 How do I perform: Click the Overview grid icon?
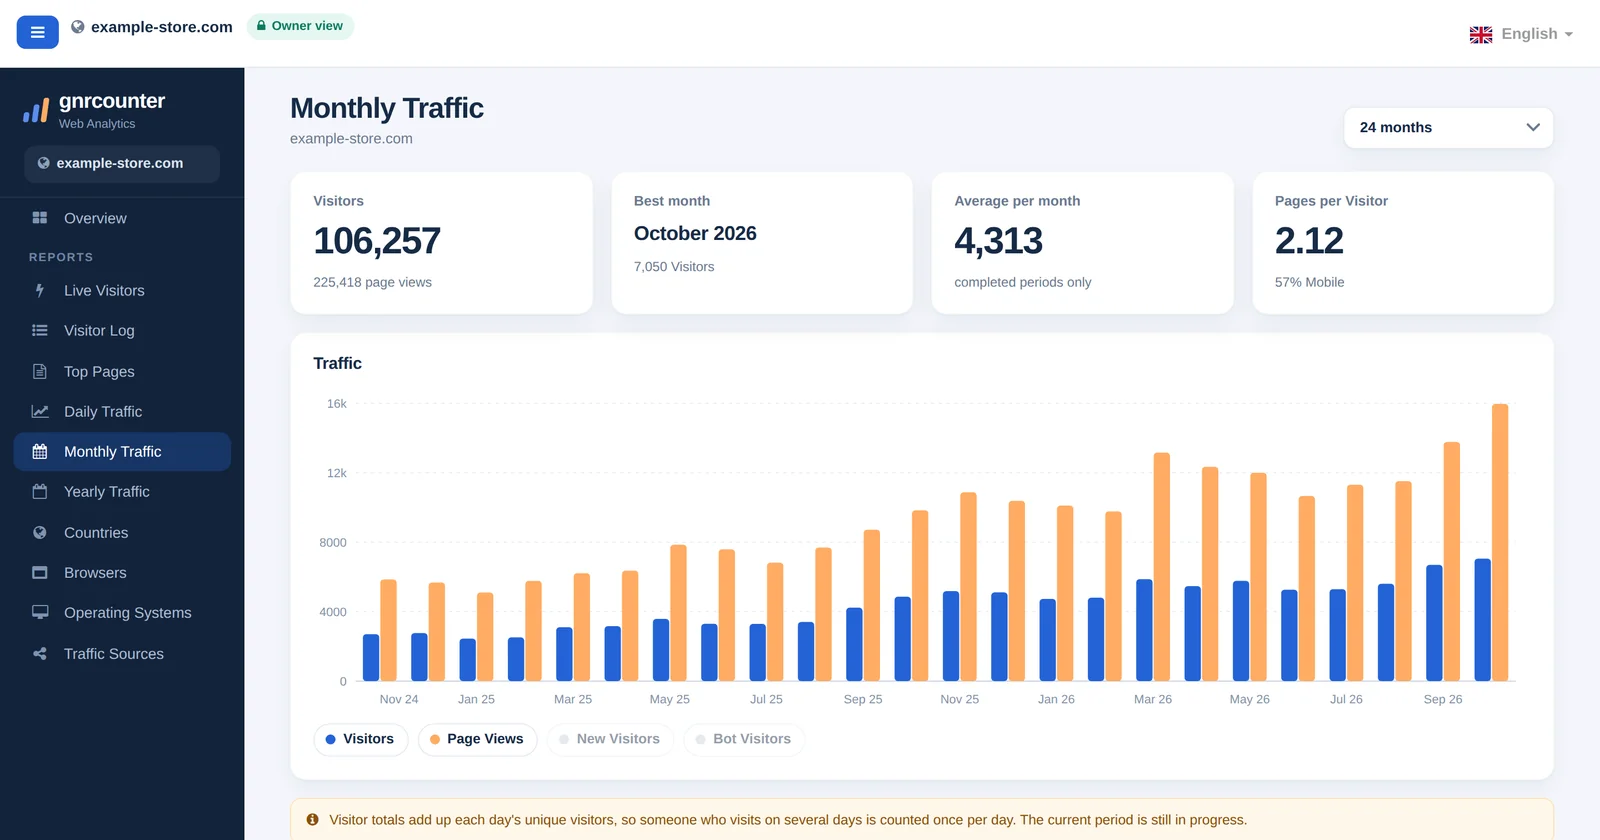(x=40, y=218)
